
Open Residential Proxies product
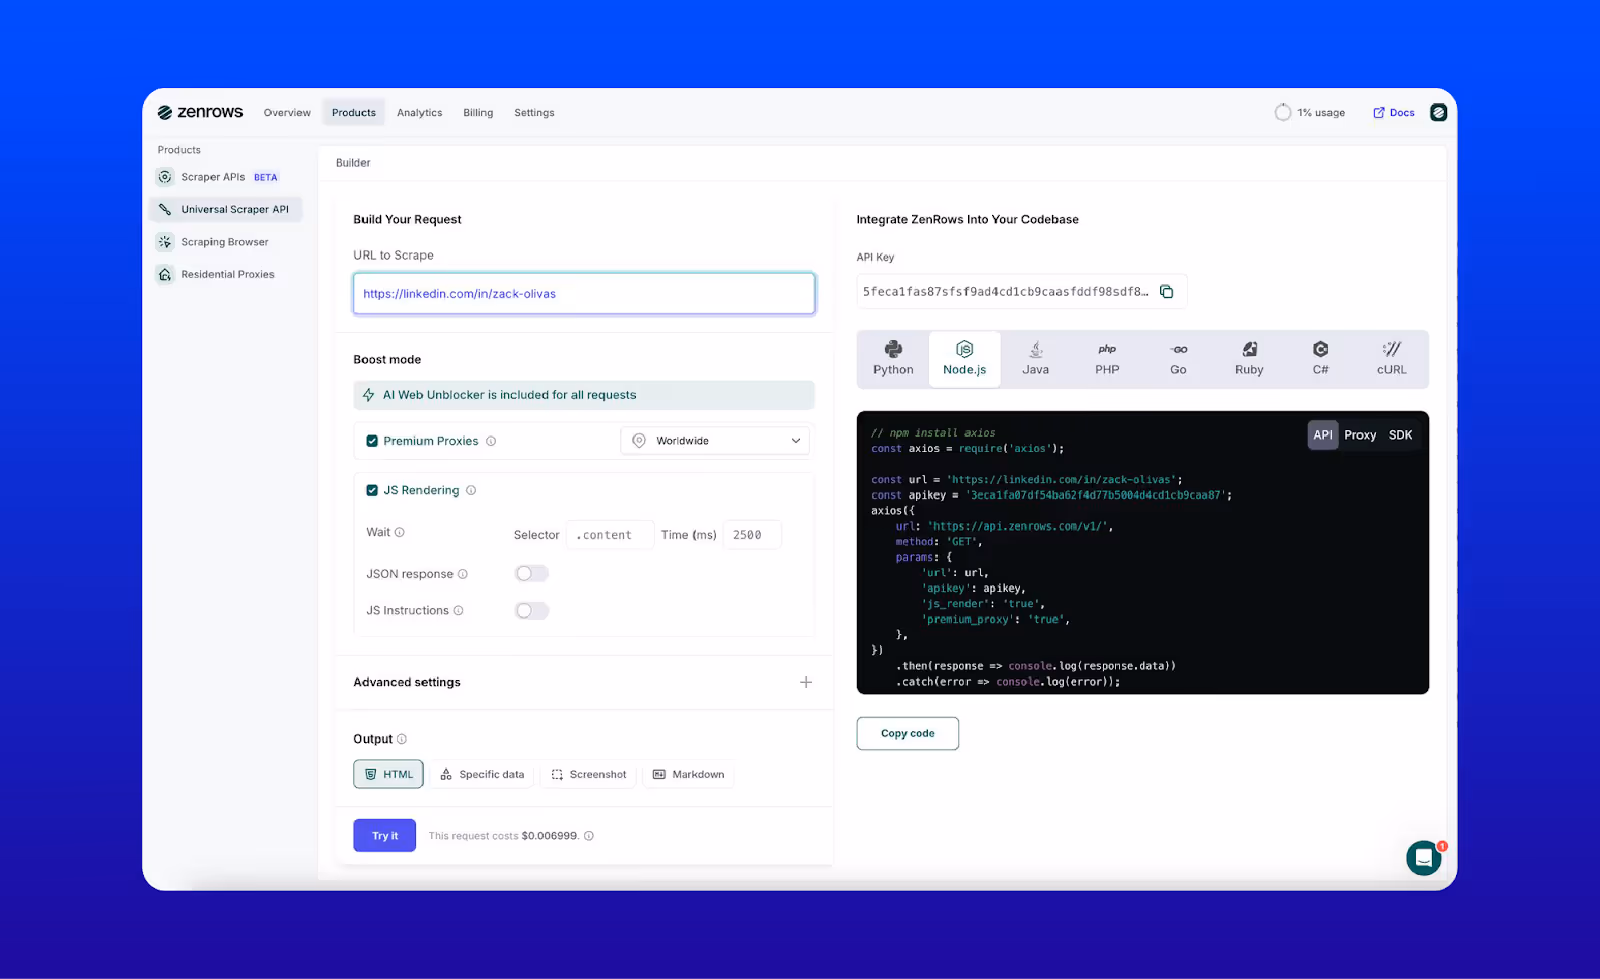pyautogui.click(x=228, y=274)
